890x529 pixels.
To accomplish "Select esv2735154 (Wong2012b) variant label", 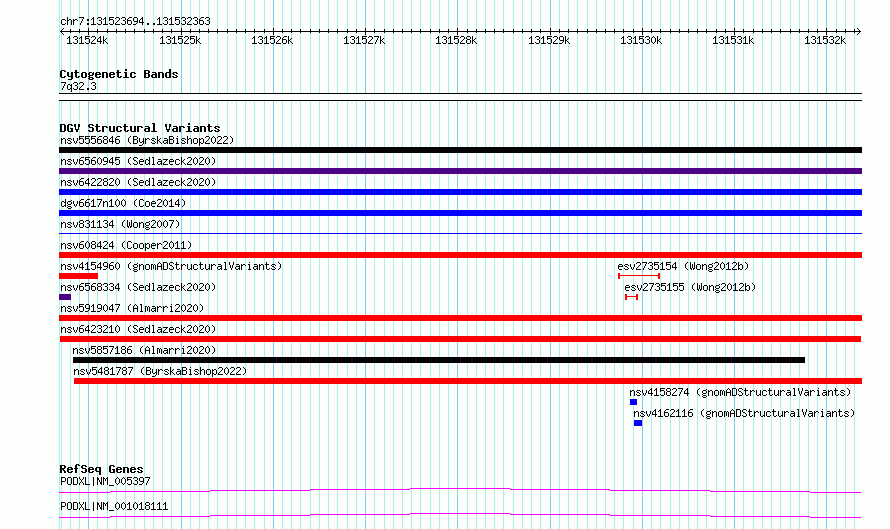I will (683, 266).
